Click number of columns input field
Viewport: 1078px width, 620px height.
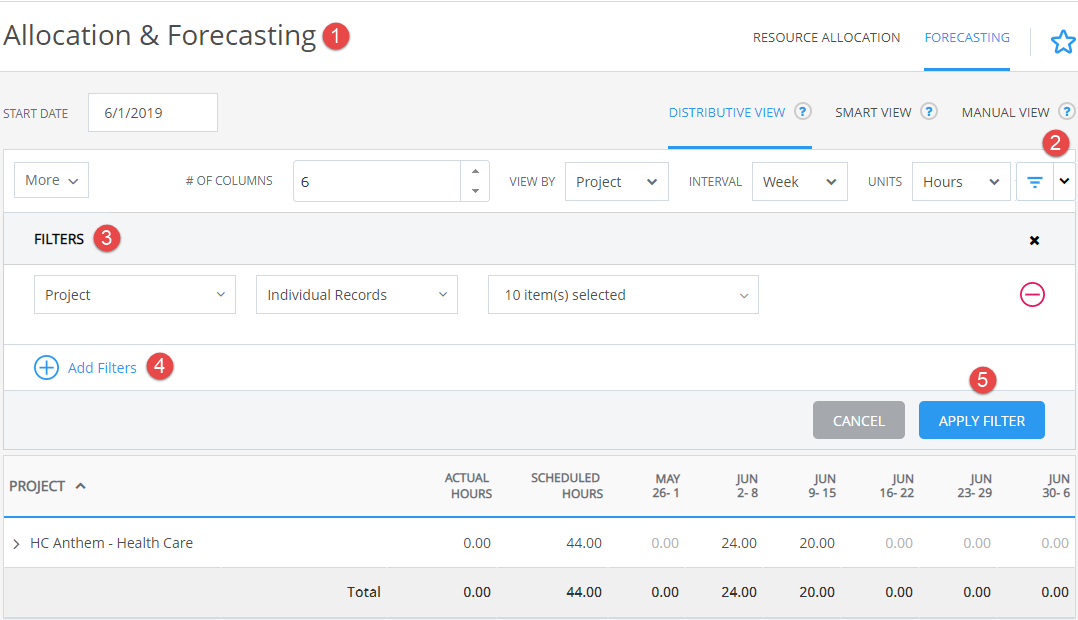(377, 181)
